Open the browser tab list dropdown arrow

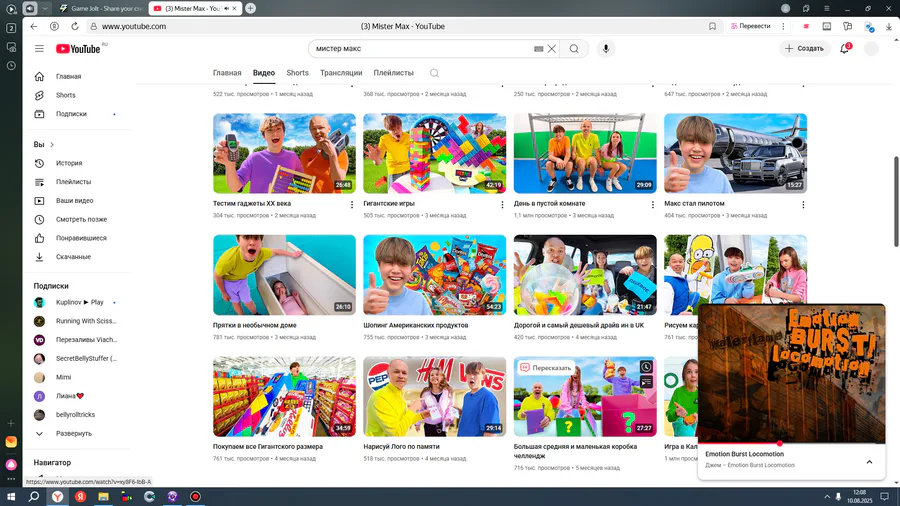pyautogui.click(x=45, y=9)
